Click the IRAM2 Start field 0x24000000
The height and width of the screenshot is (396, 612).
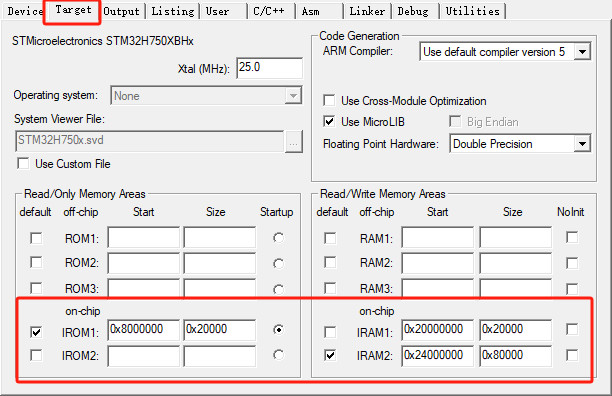[438, 356]
